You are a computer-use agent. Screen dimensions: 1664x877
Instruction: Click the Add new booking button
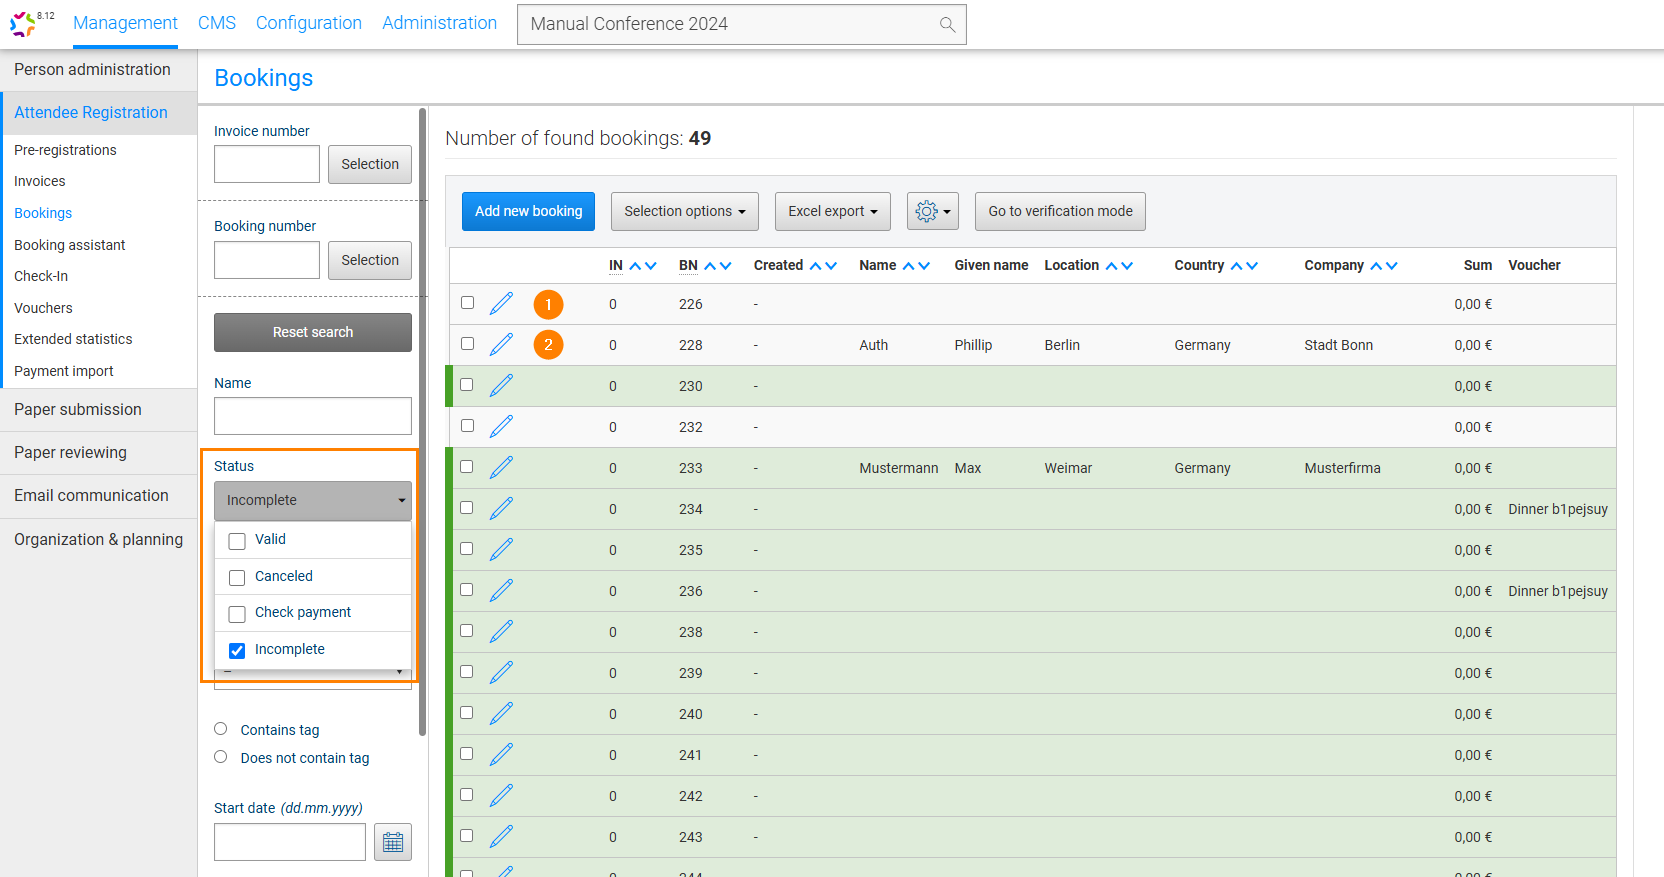528,212
